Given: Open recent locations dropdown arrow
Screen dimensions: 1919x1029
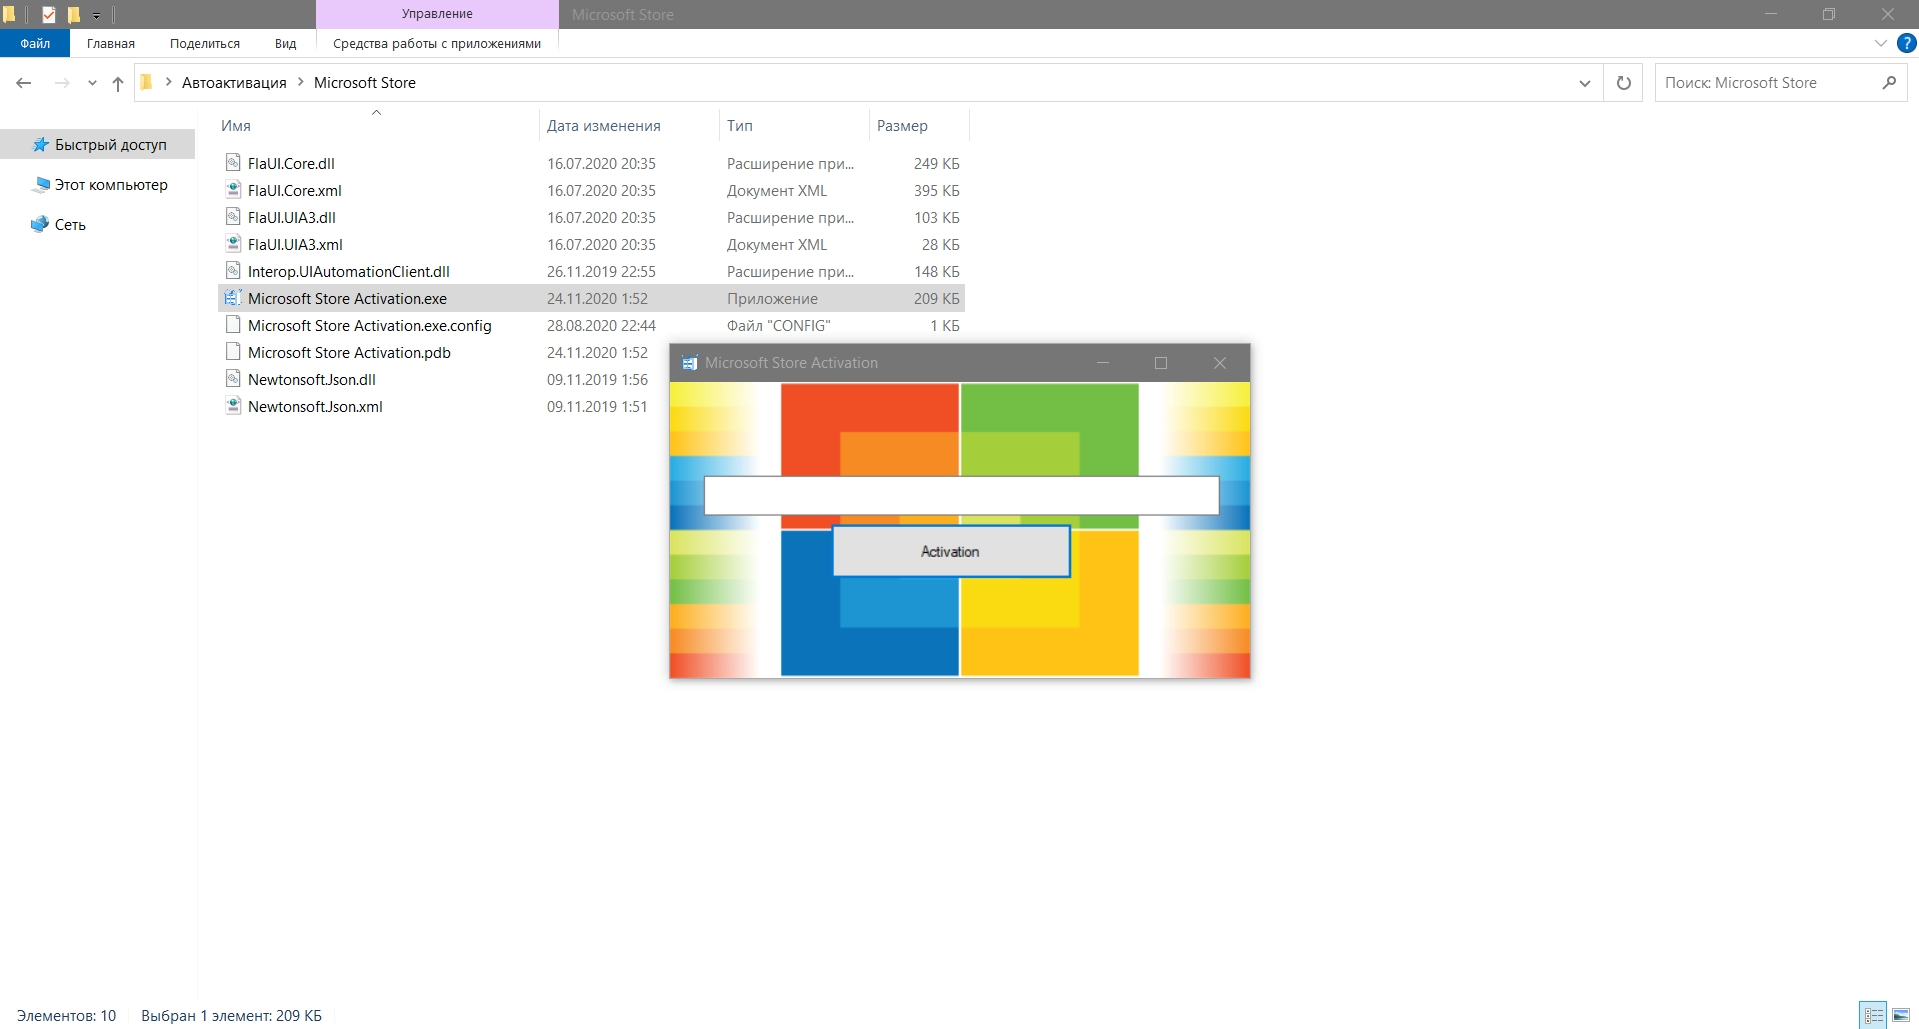Looking at the screenshot, I should (92, 83).
